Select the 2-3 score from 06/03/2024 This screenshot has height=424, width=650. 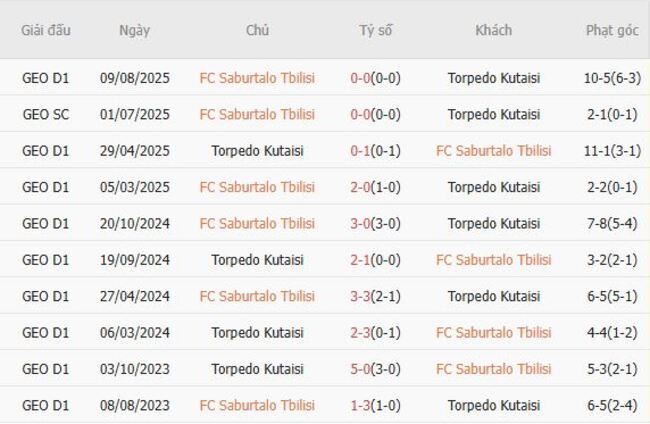click(x=360, y=333)
